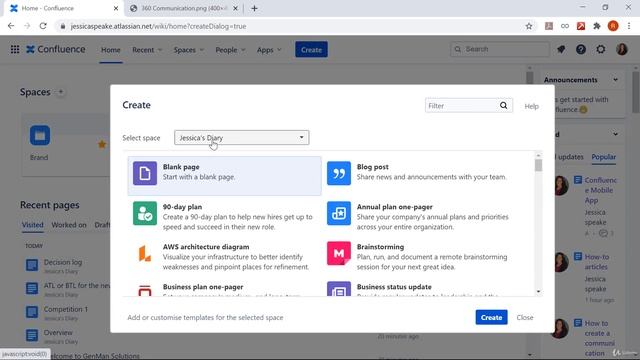Click the Brand space icon

tap(40, 136)
